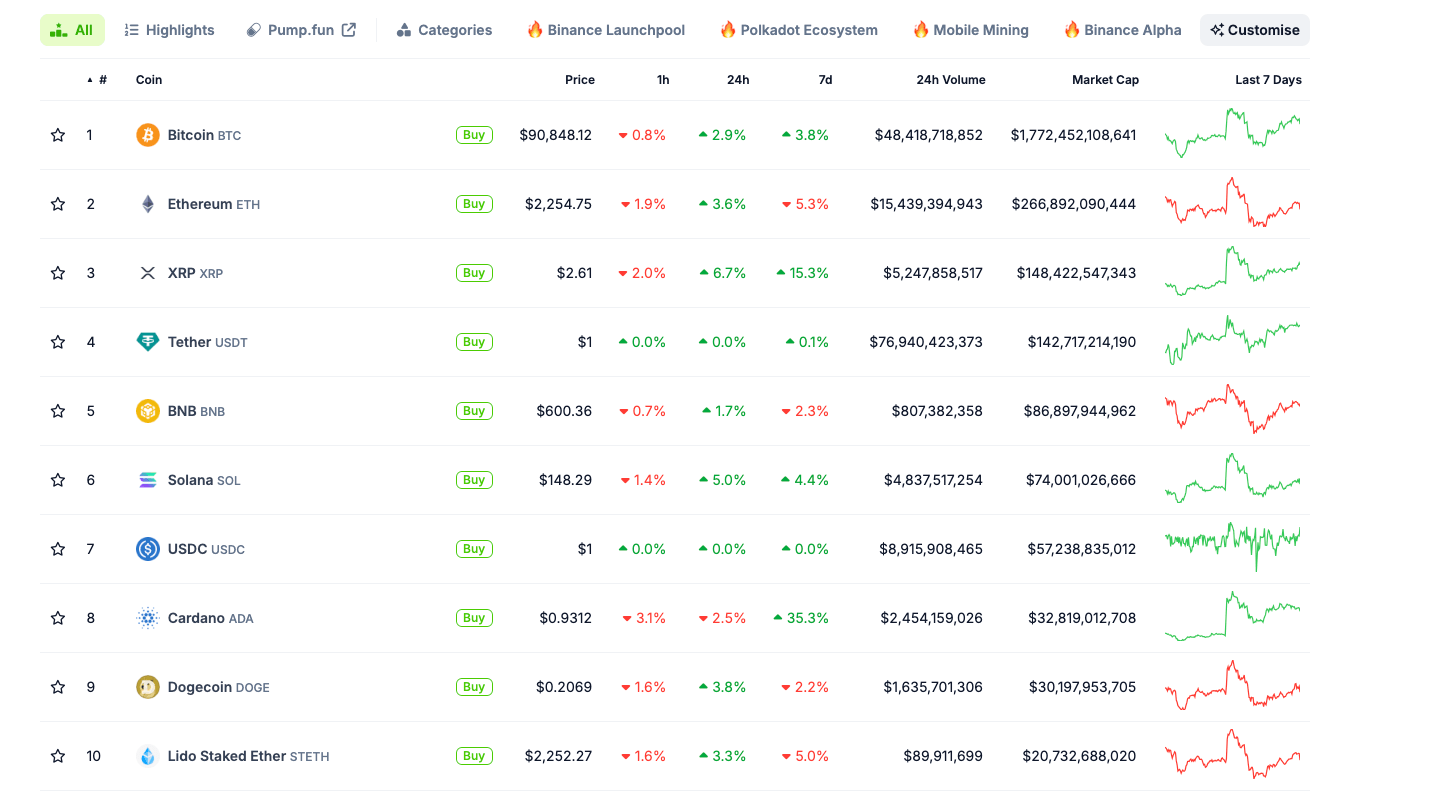Toggle the star next to Lido Staked Ether
This screenshot has width=1432, height=794.
point(57,756)
